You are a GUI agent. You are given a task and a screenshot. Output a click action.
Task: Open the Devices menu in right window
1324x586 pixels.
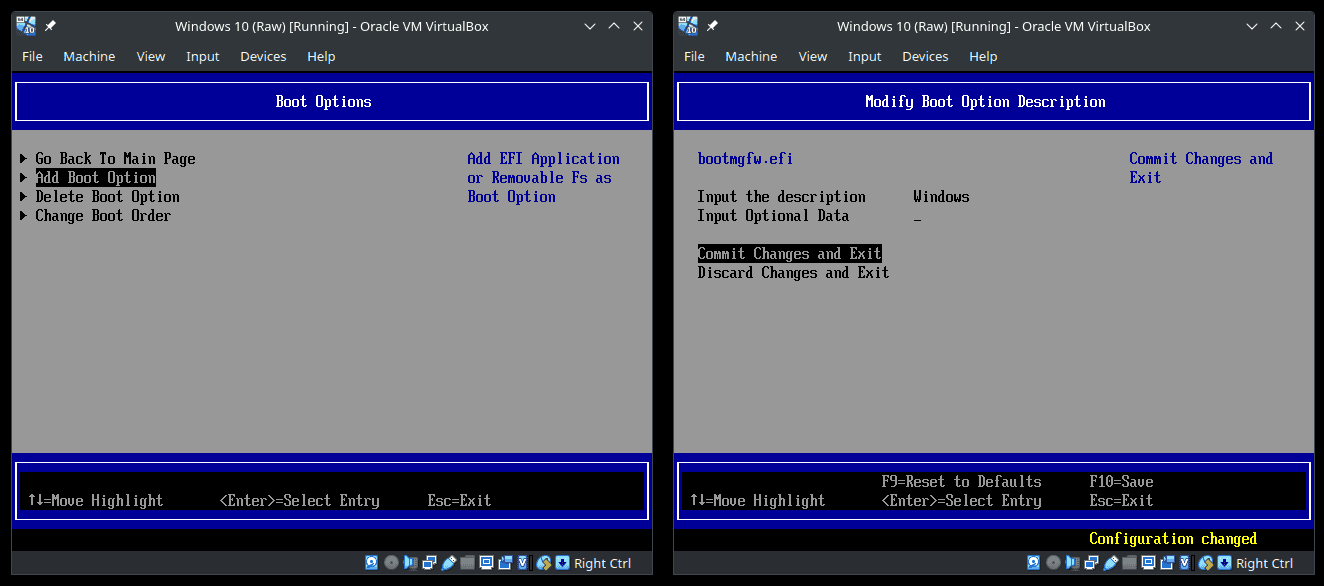(x=925, y=57)
